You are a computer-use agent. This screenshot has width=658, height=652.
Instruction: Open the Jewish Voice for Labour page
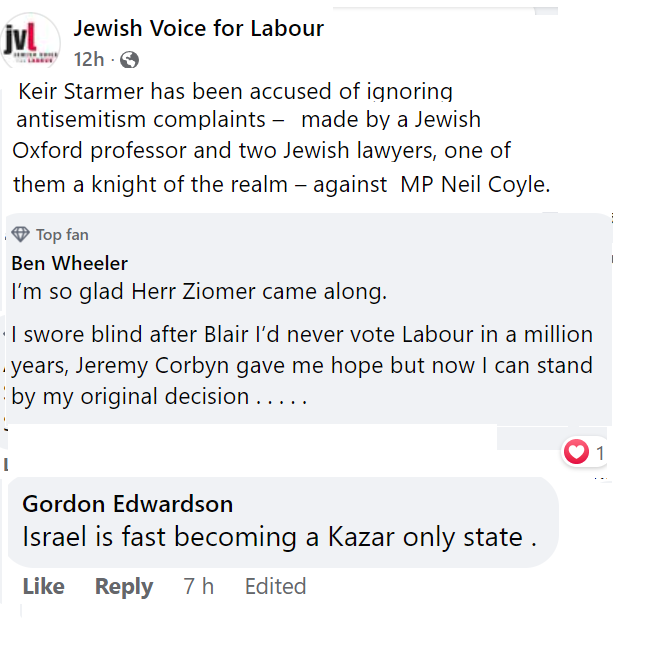click(x=198, y=28)
